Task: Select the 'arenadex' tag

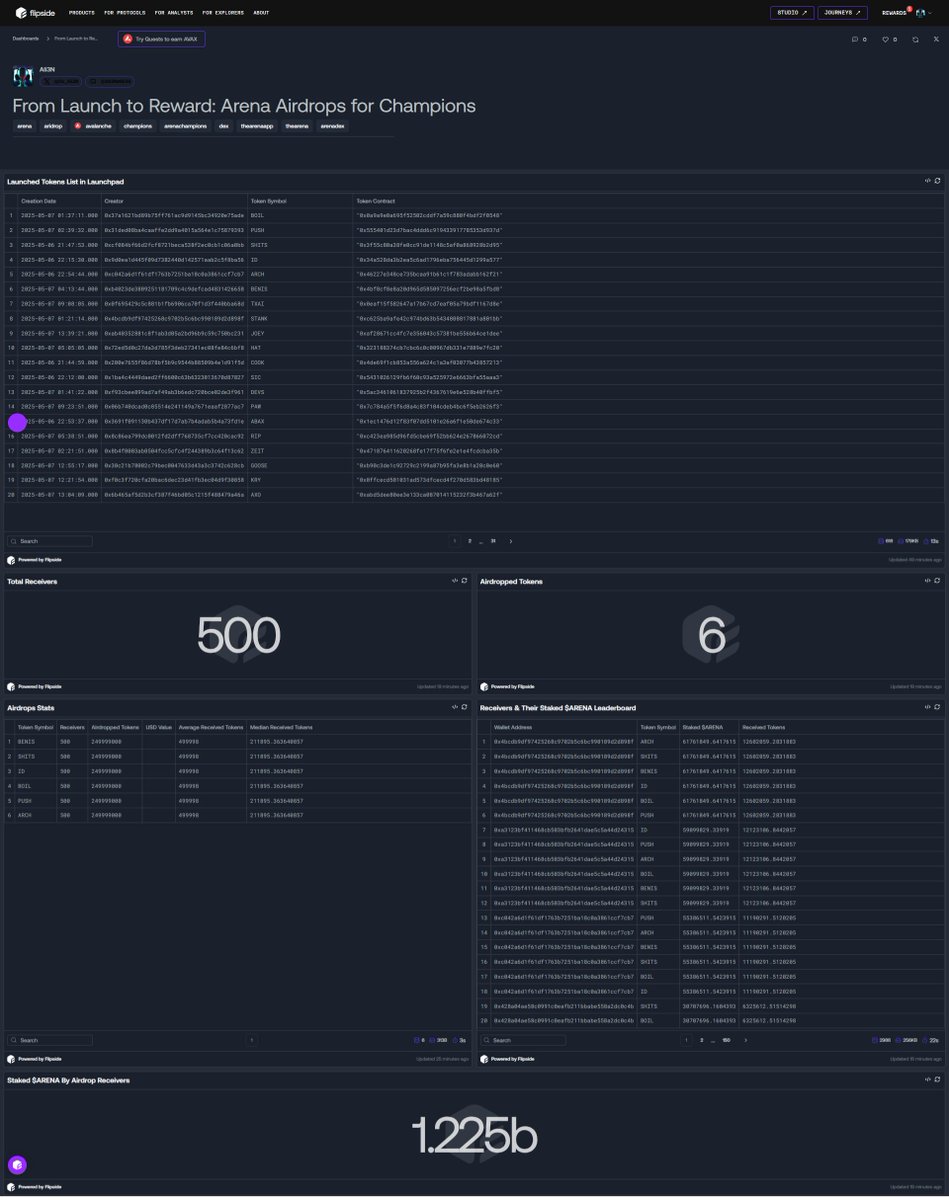Action: [333, 126]
